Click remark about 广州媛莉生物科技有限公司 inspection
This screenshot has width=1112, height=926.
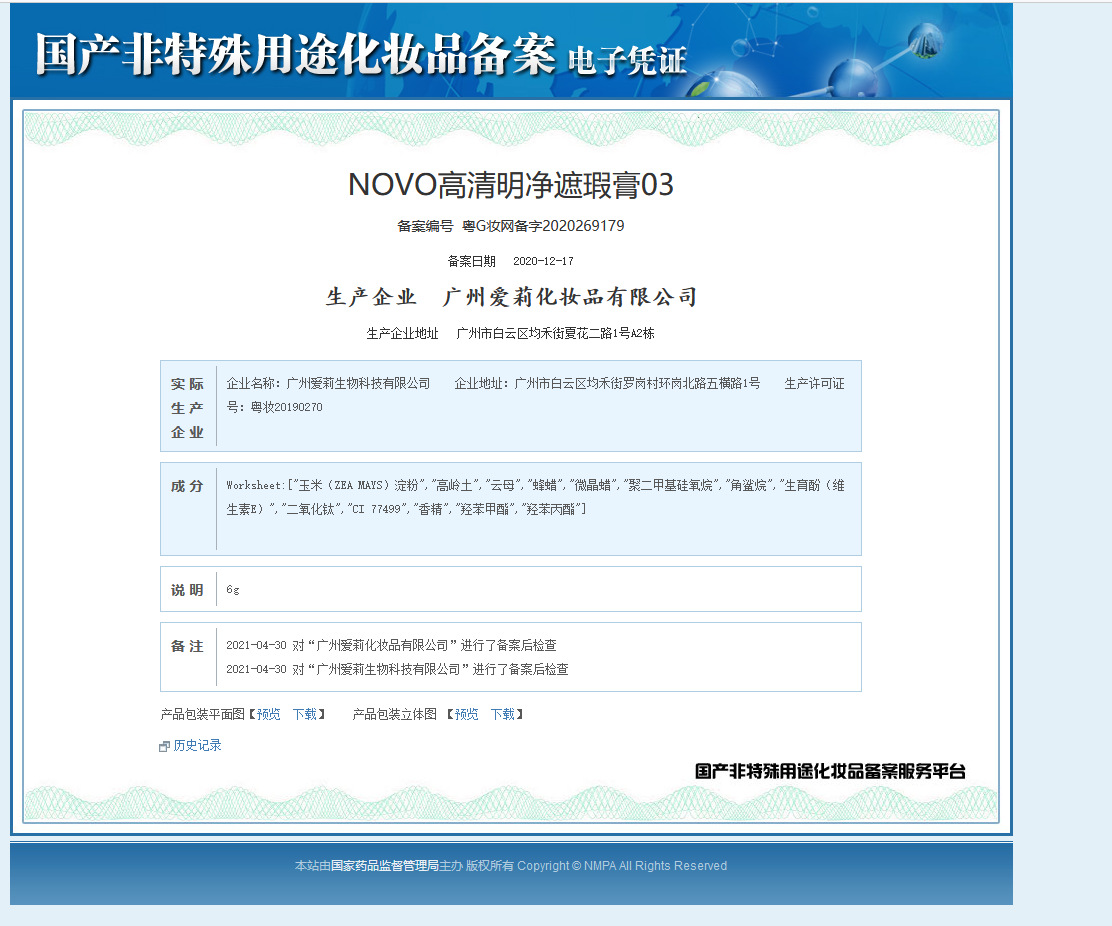tap(397, 669)
